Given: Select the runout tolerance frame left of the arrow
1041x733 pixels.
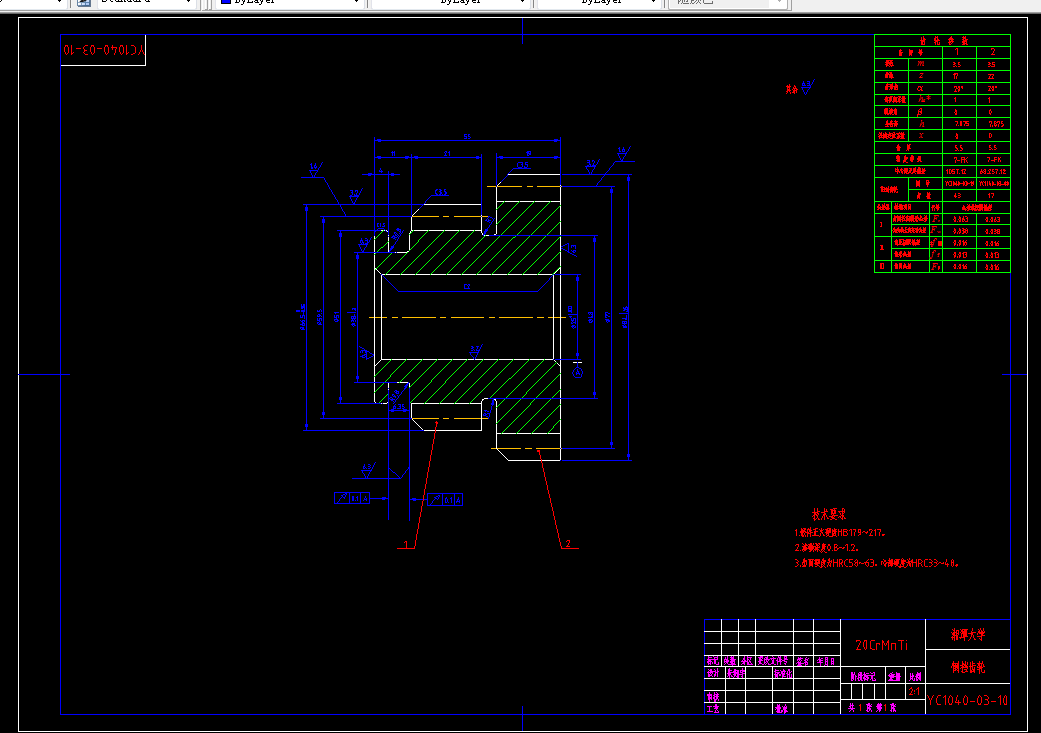Looking at the screenshot, I should [x=352, y=498].
